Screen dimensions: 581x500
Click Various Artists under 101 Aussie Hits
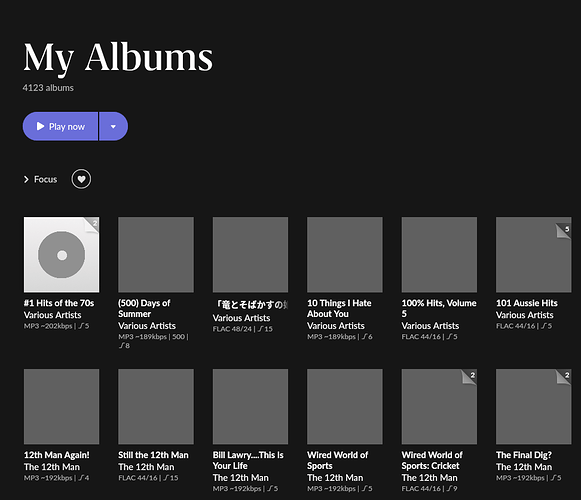525,315
